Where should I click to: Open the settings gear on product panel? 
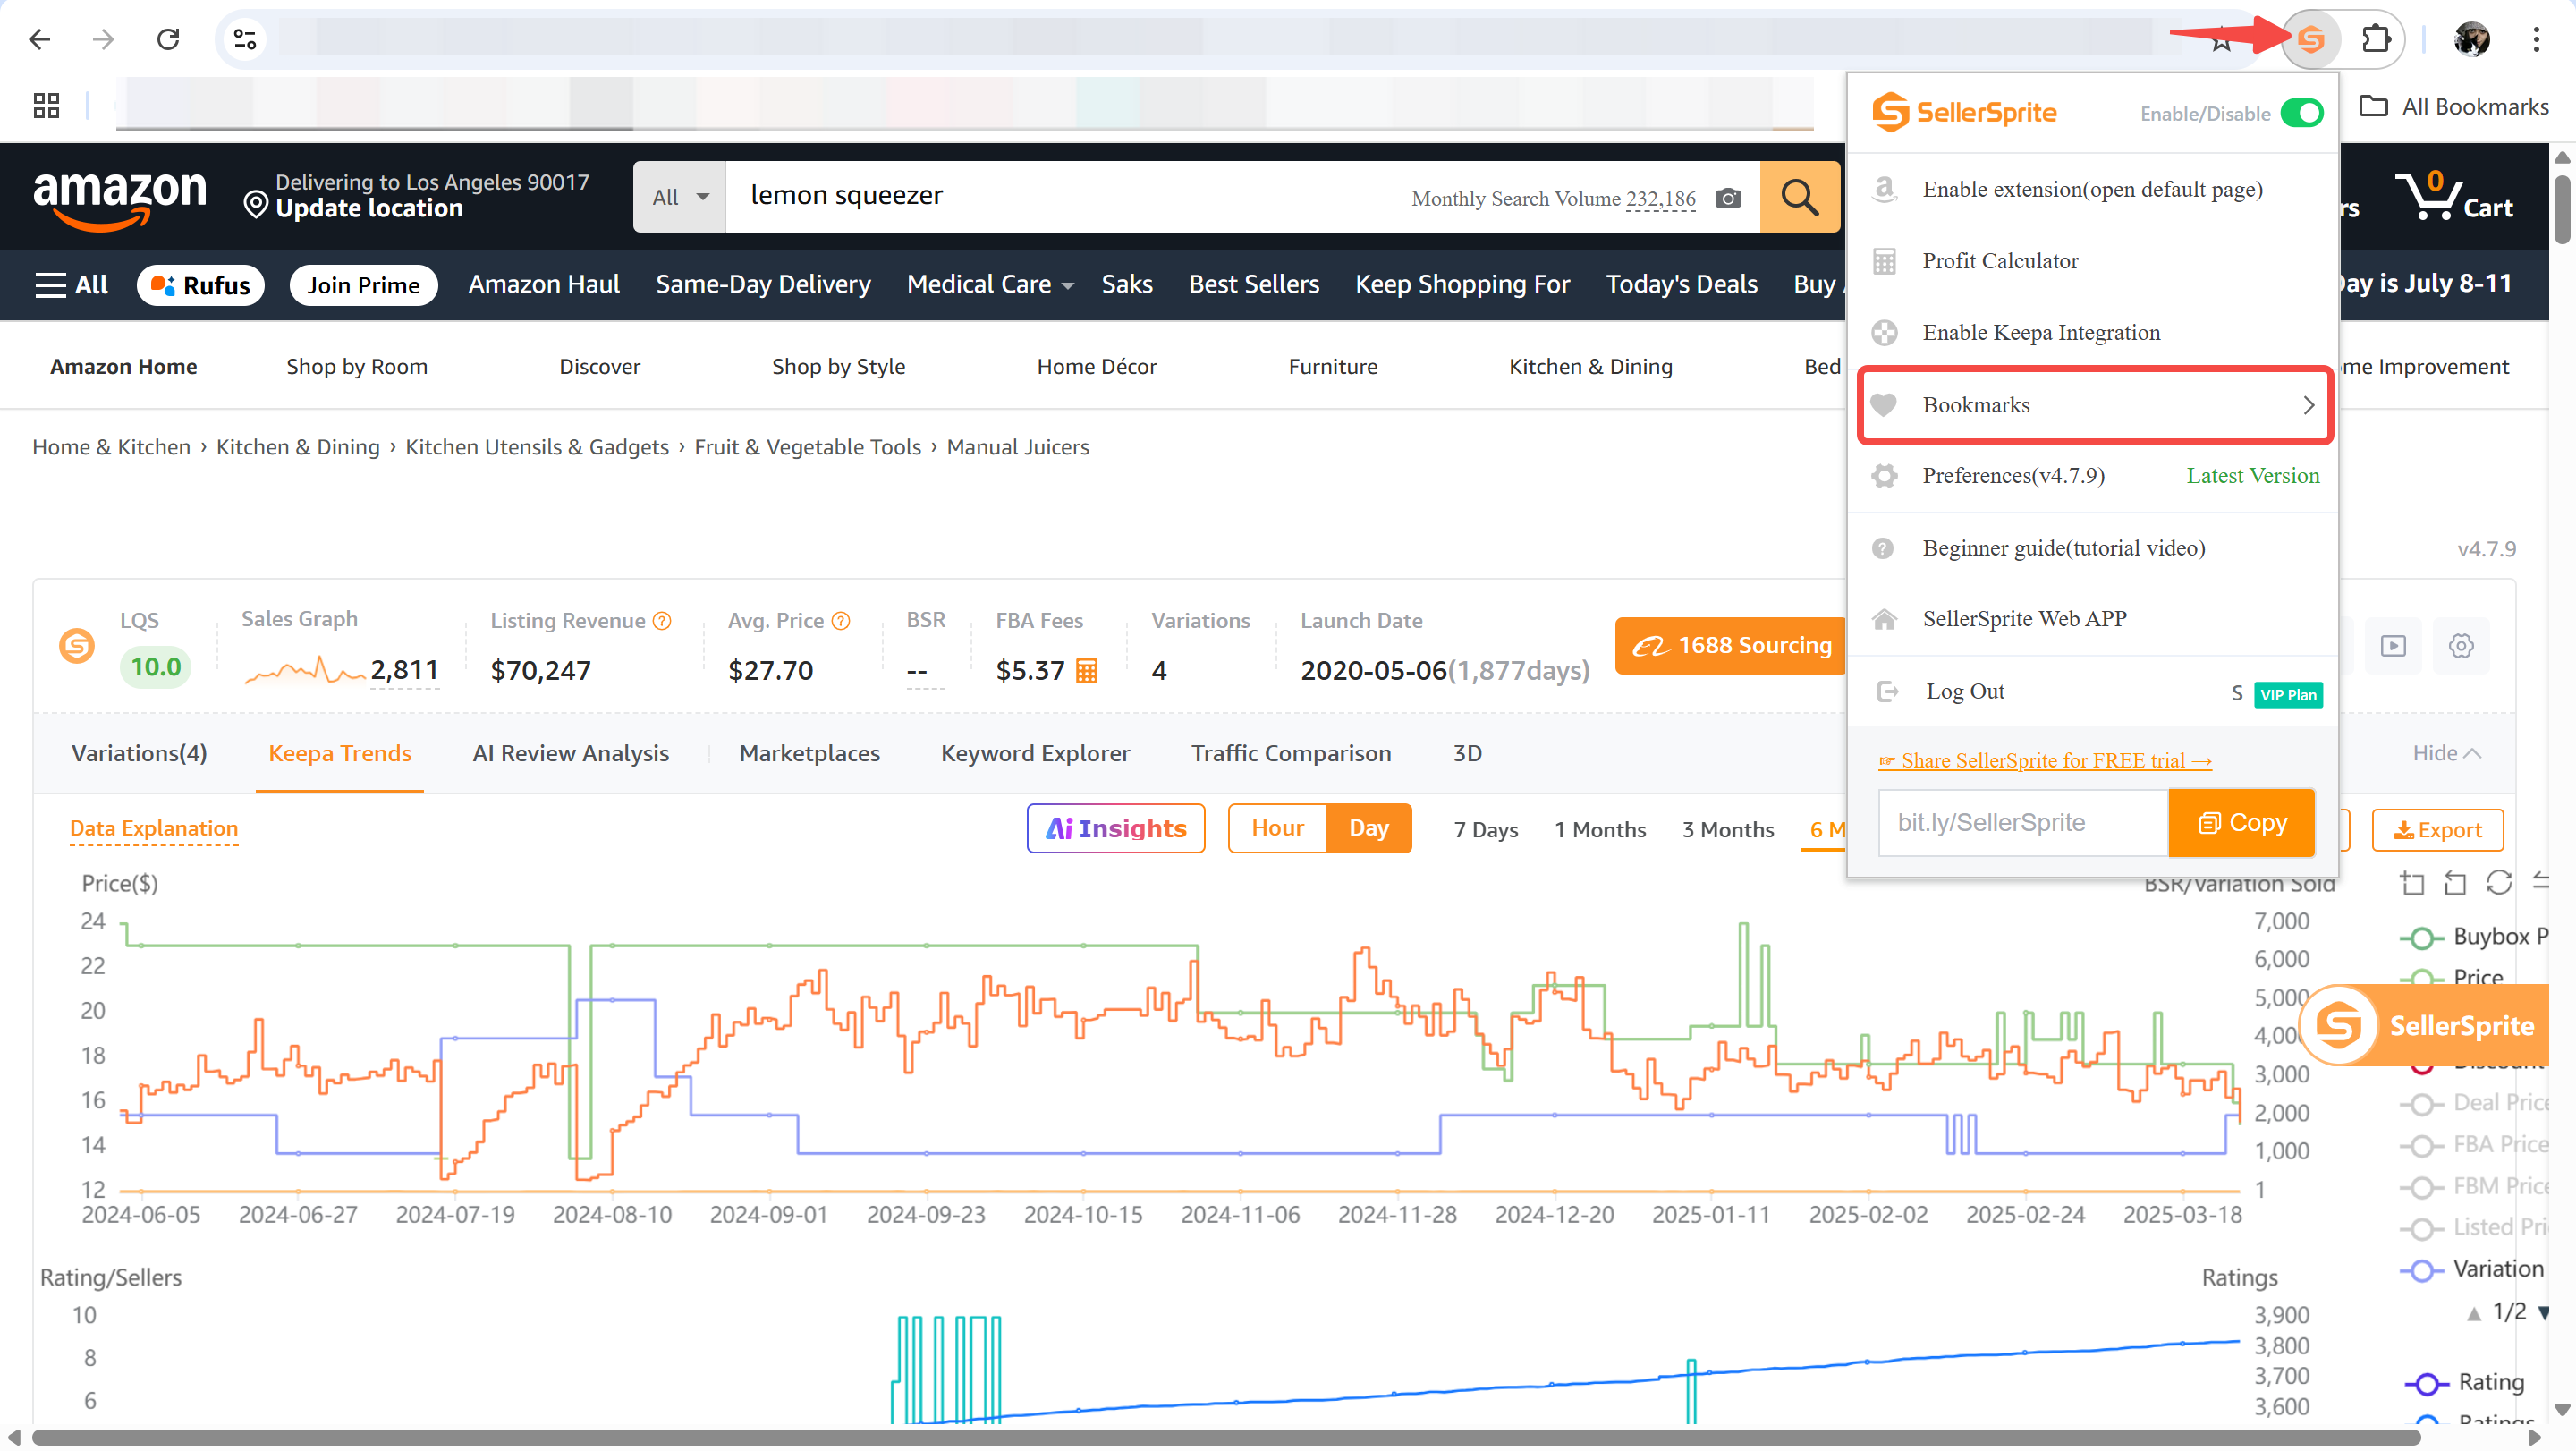click(2461, 646)
